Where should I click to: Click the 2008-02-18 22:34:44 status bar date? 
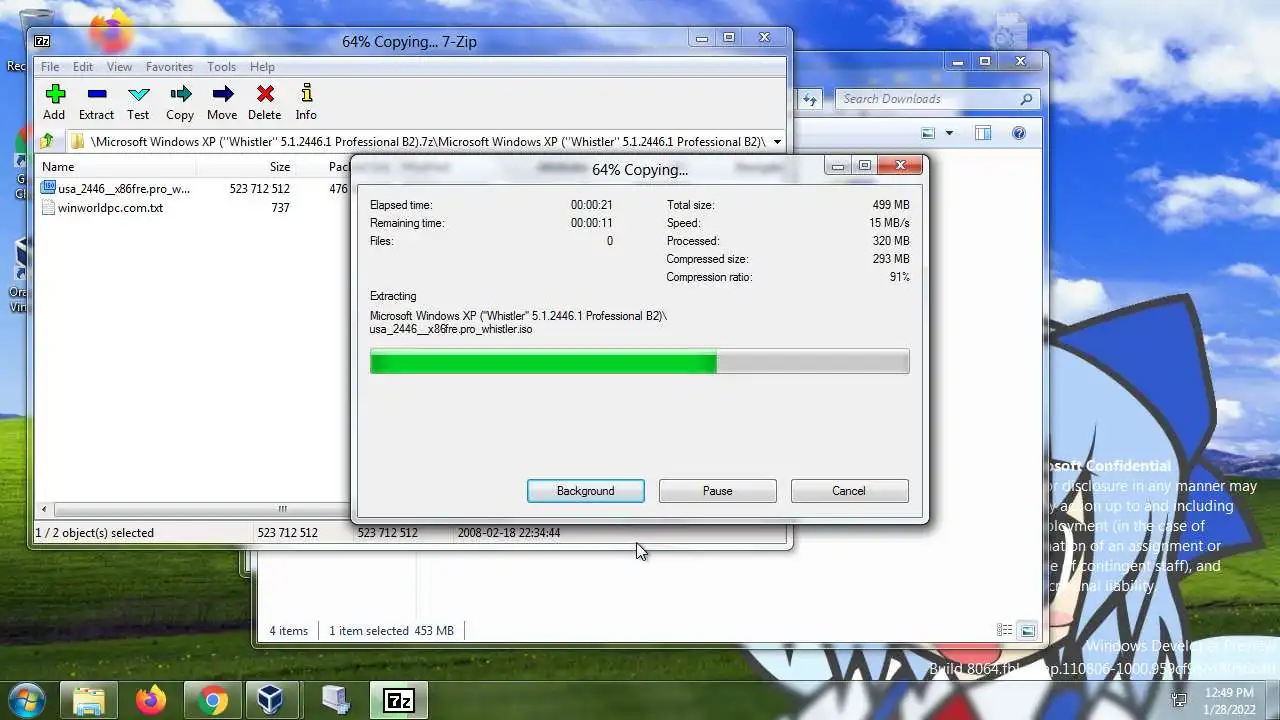pos(508,533)
